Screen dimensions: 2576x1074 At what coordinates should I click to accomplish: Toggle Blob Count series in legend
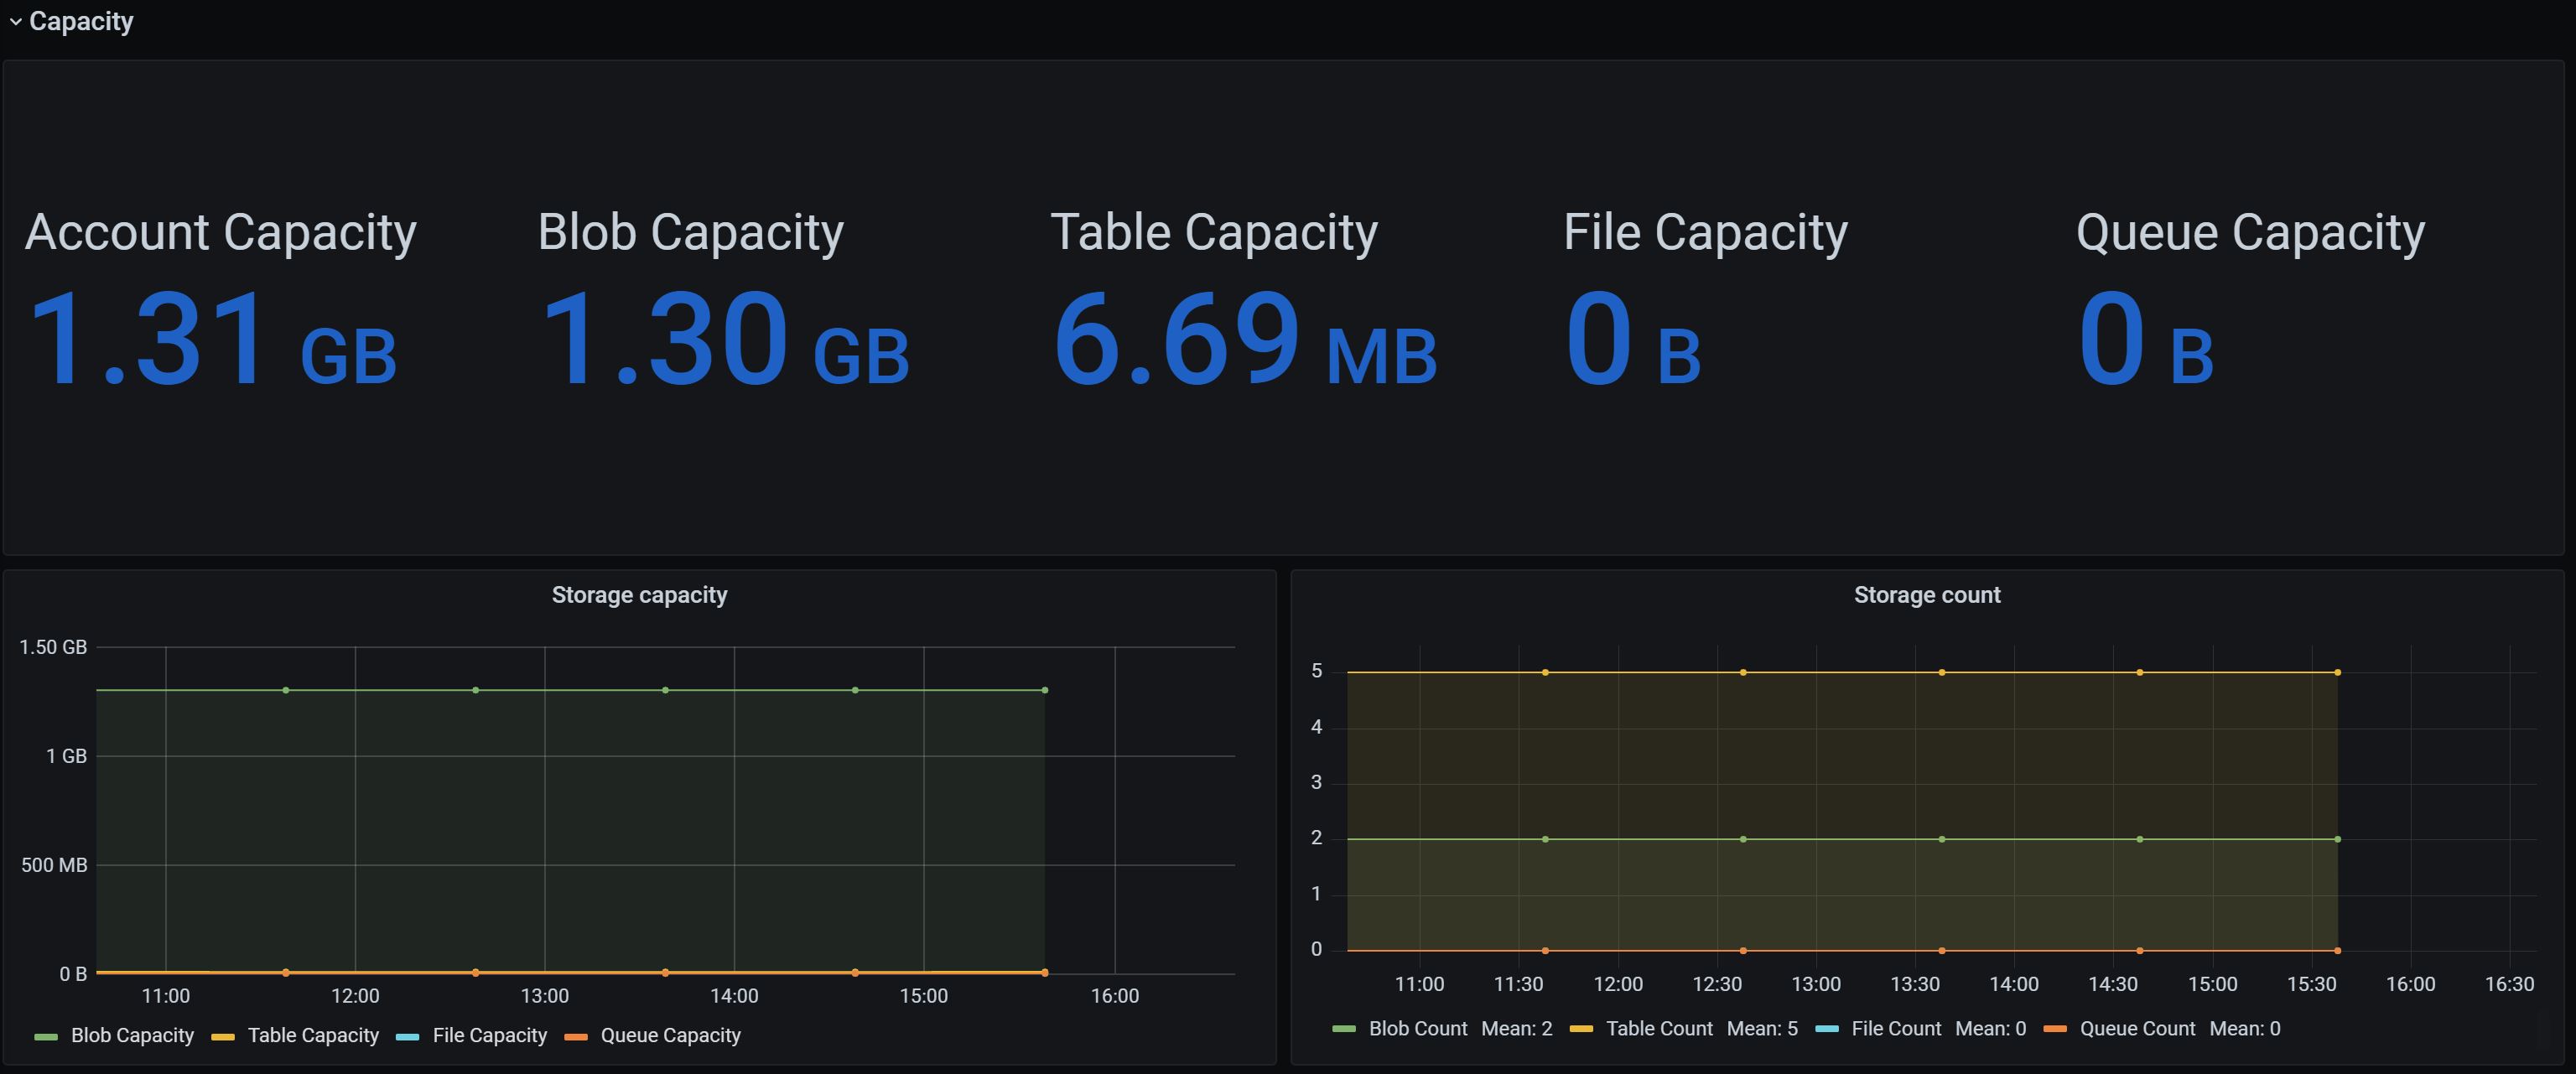pyautogui.click(x=1417, y=1029)
